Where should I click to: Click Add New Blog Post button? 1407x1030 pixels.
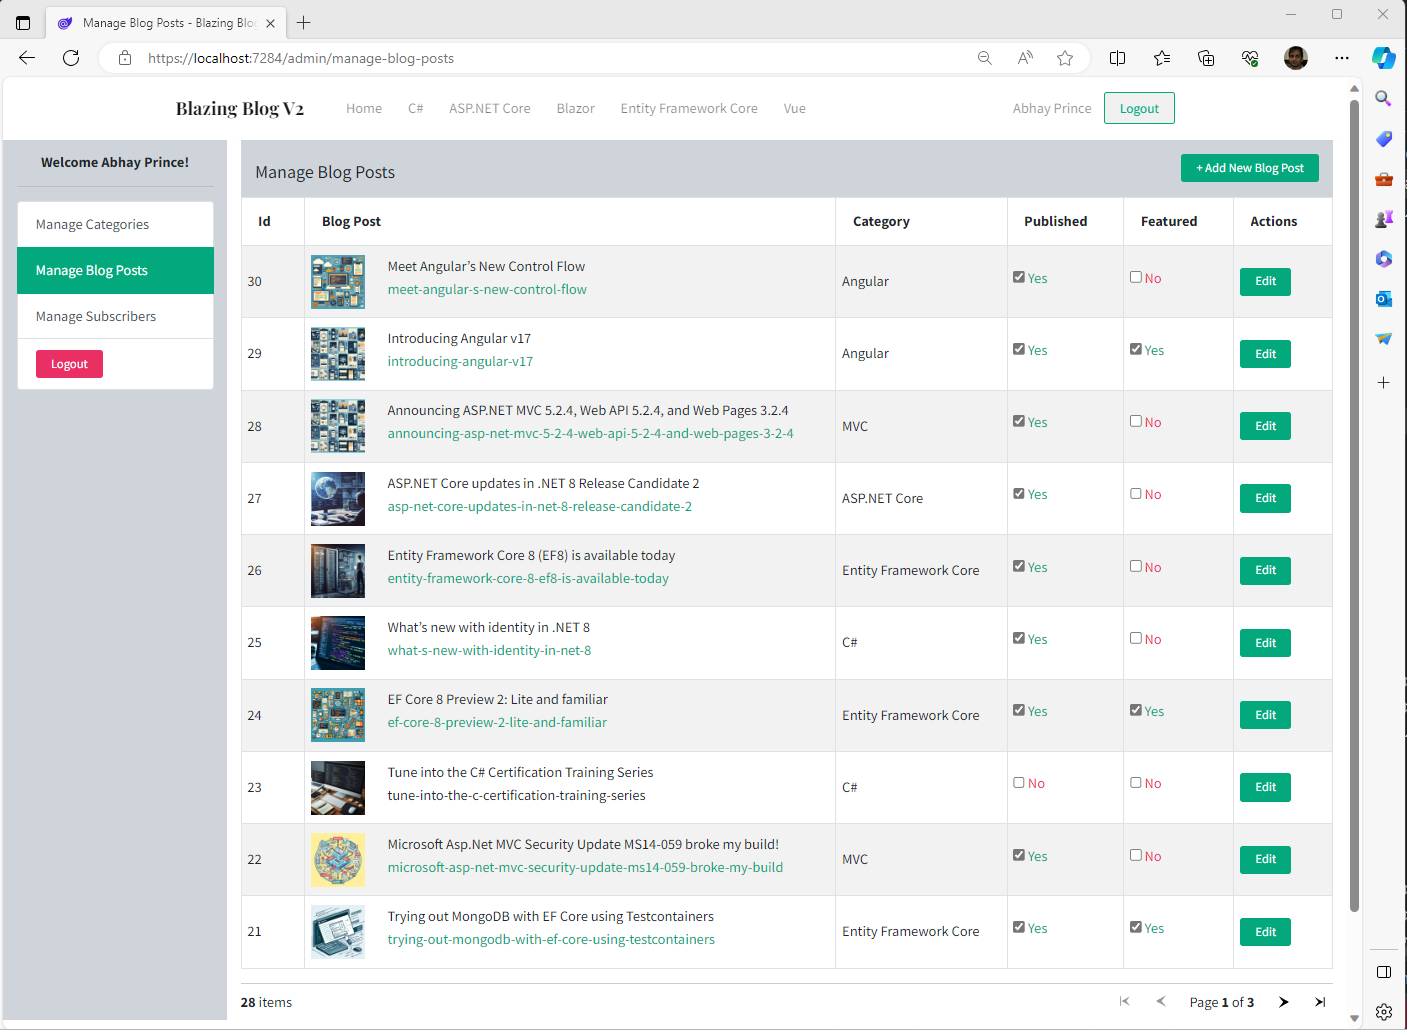click(1249, 168)
